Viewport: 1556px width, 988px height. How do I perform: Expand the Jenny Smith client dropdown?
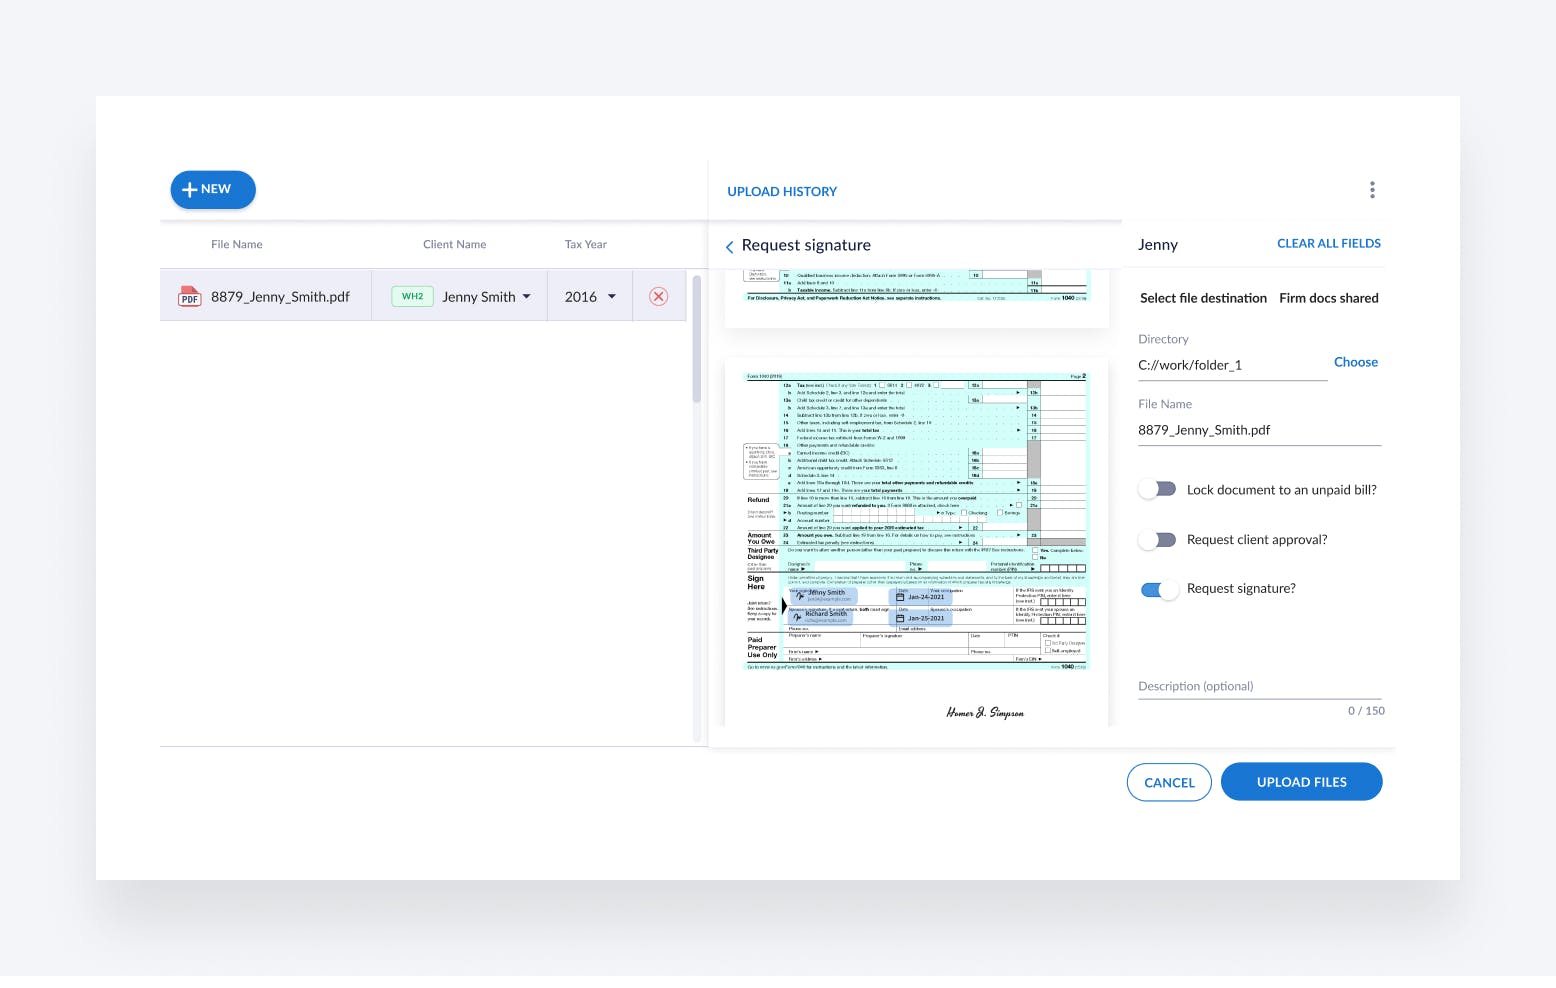(526, 297)
